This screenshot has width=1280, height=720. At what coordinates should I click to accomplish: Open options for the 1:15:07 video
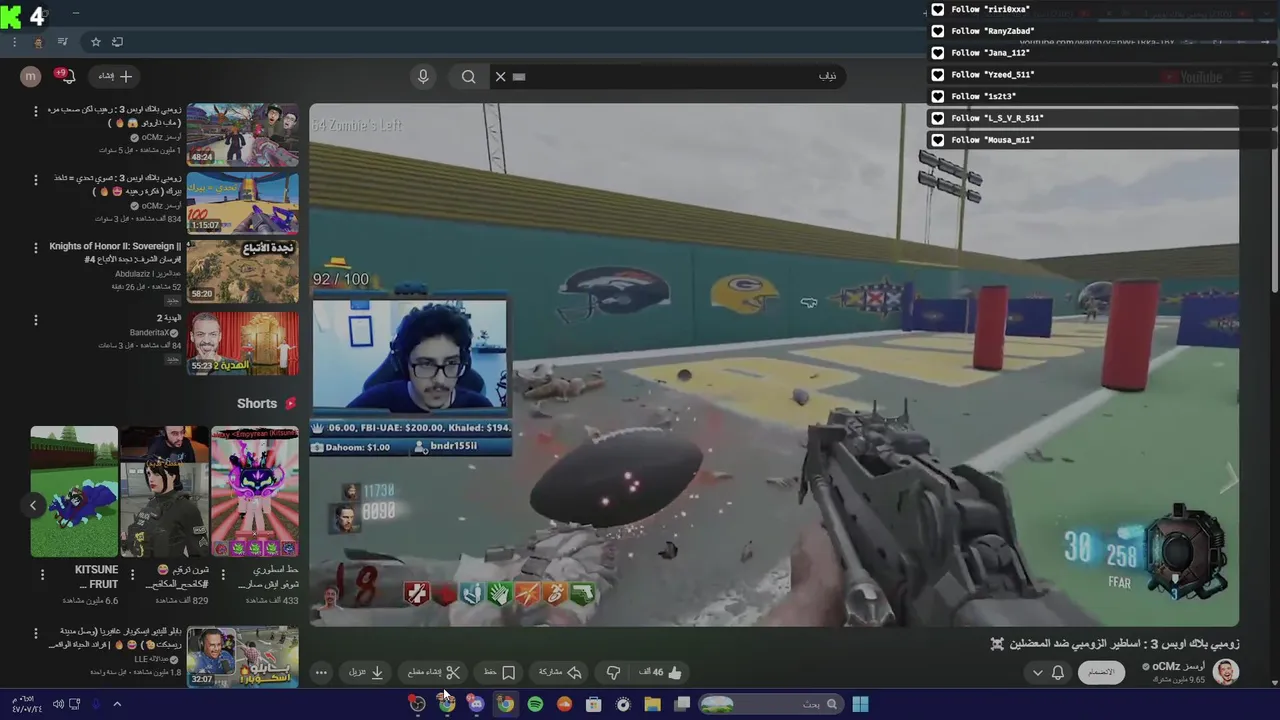click(36, 180)
